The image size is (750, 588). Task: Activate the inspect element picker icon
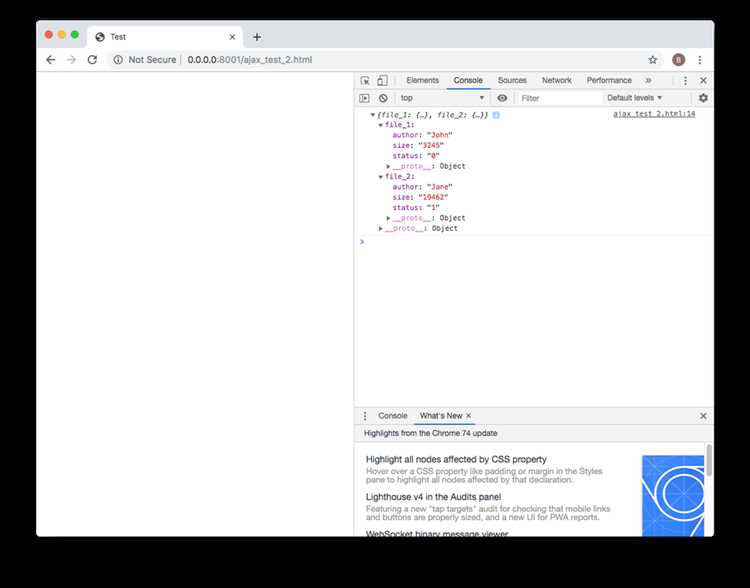(x=365, y=80)
